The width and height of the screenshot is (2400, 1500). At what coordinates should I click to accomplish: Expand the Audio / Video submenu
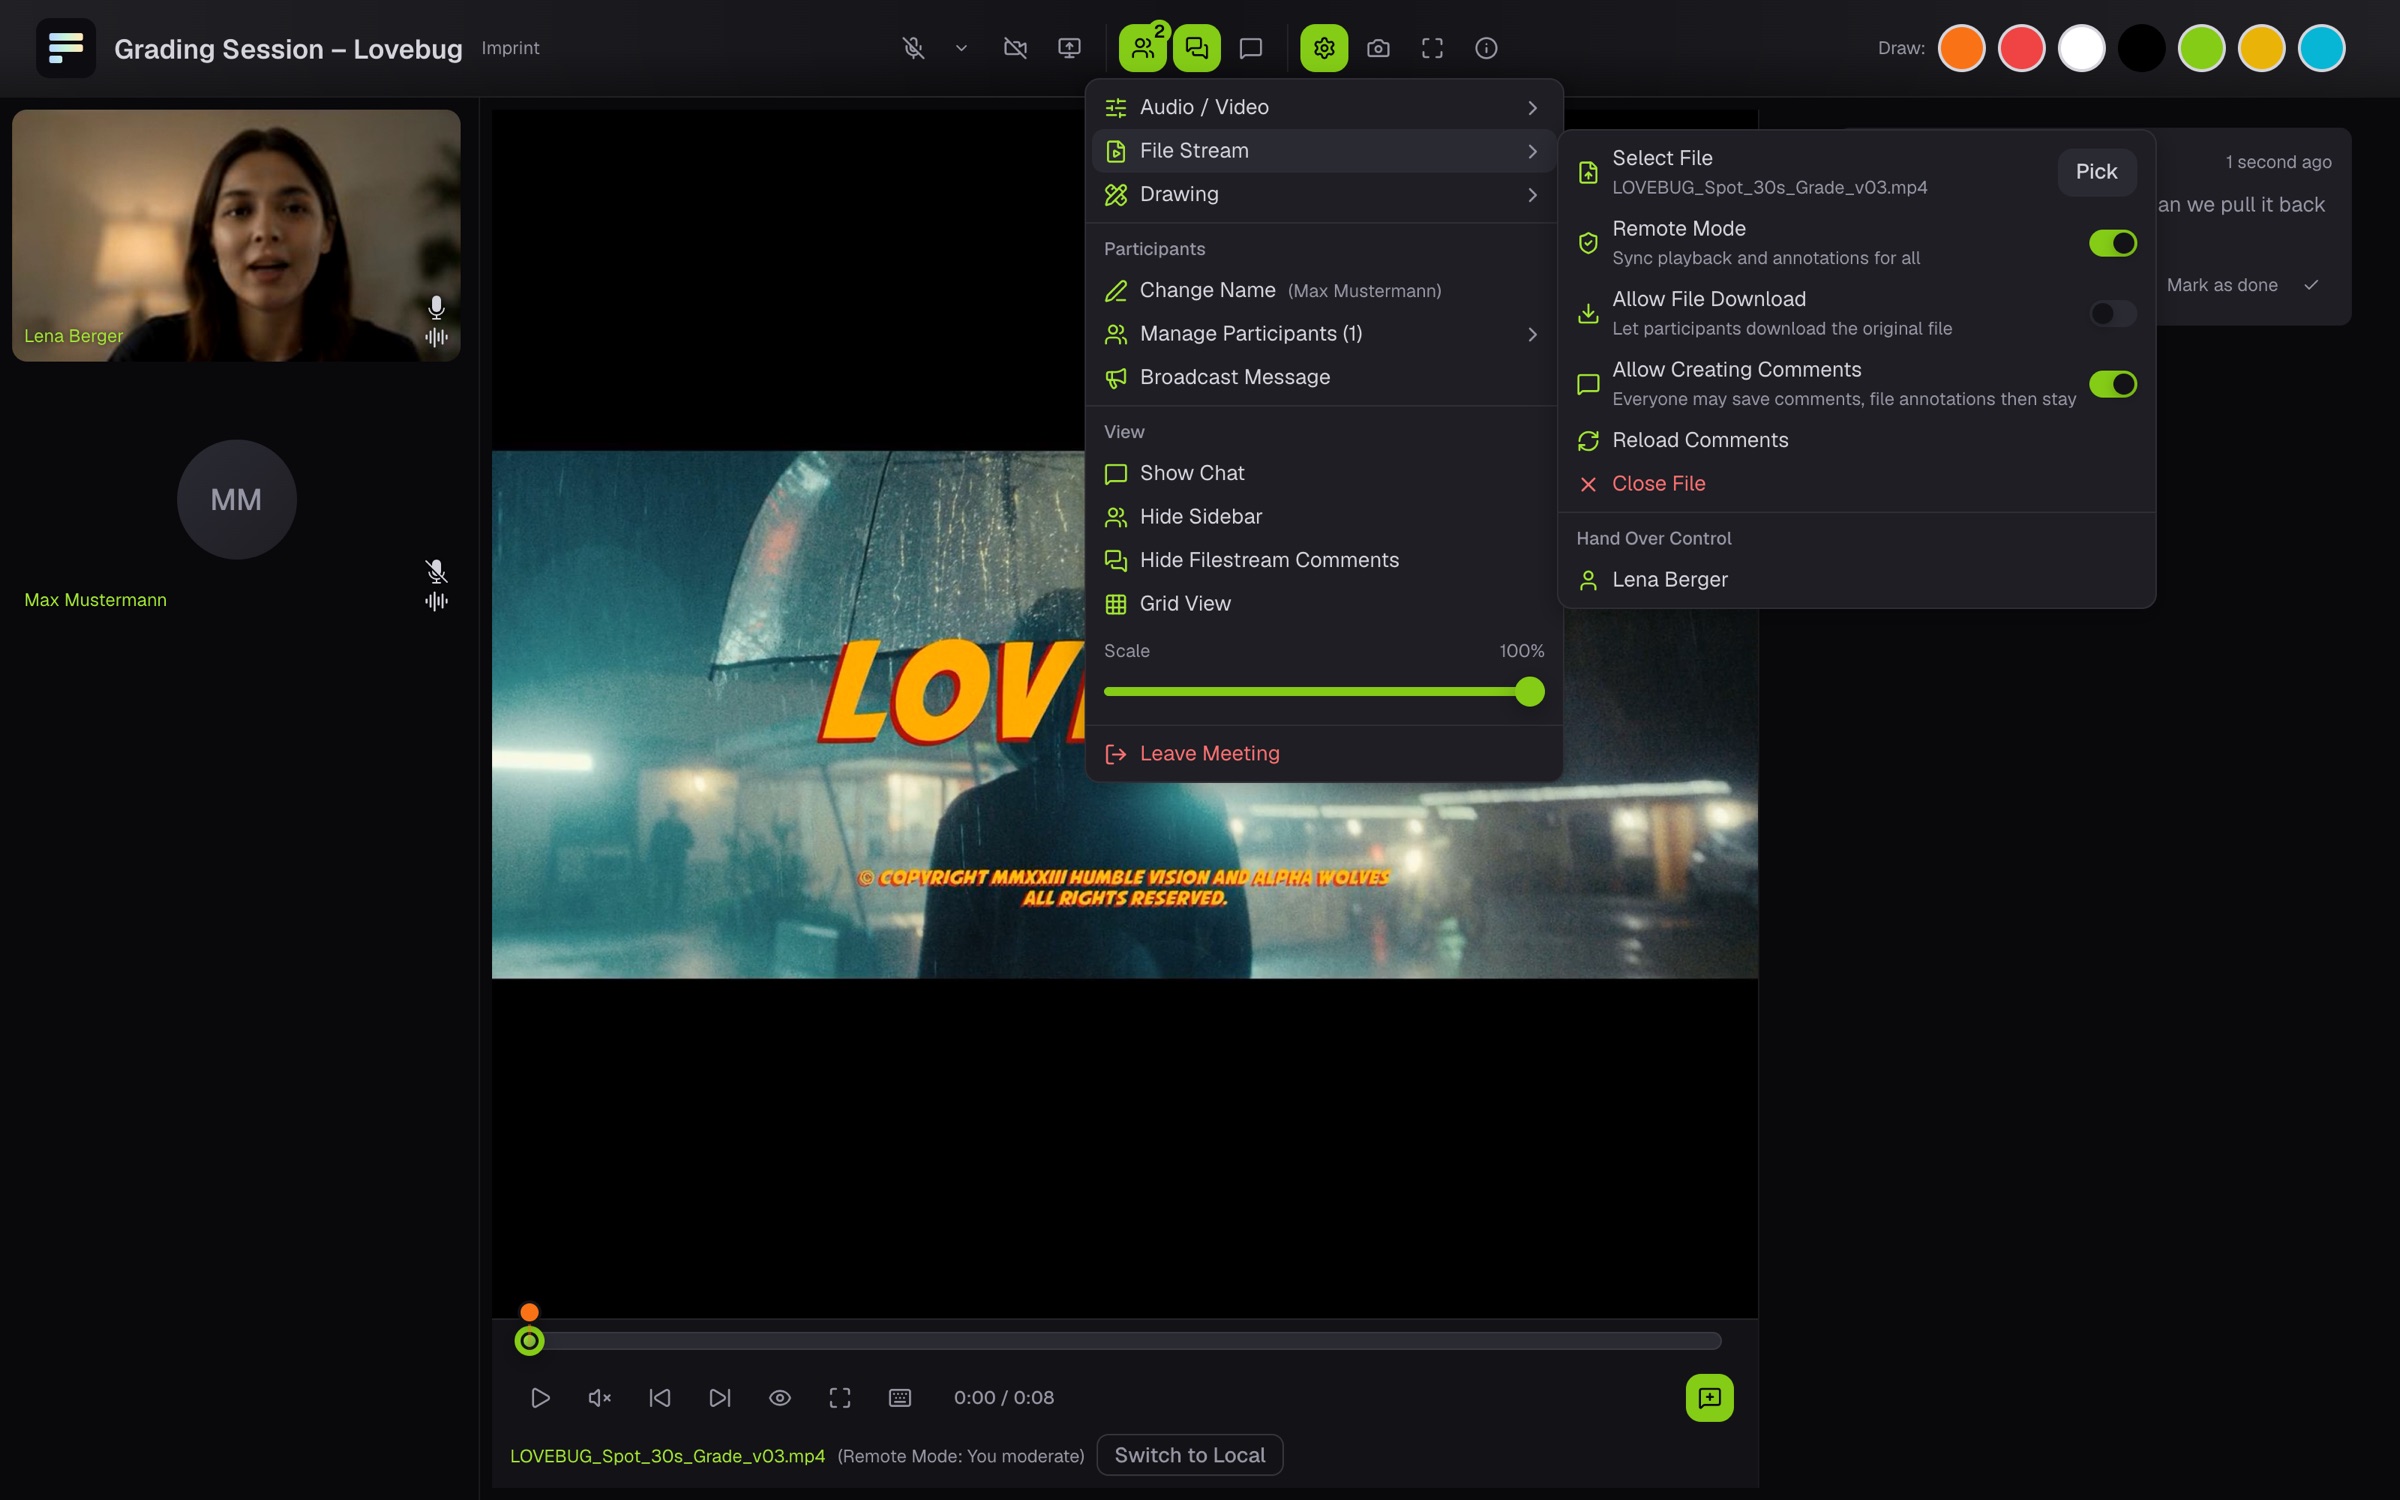1323,107
